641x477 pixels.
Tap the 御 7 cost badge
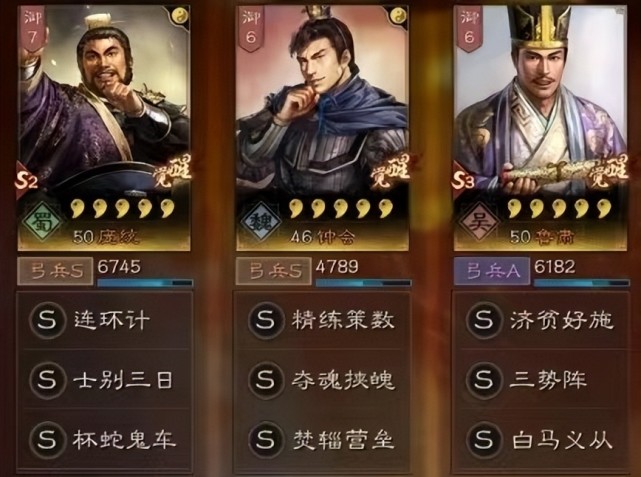[32, 29]
